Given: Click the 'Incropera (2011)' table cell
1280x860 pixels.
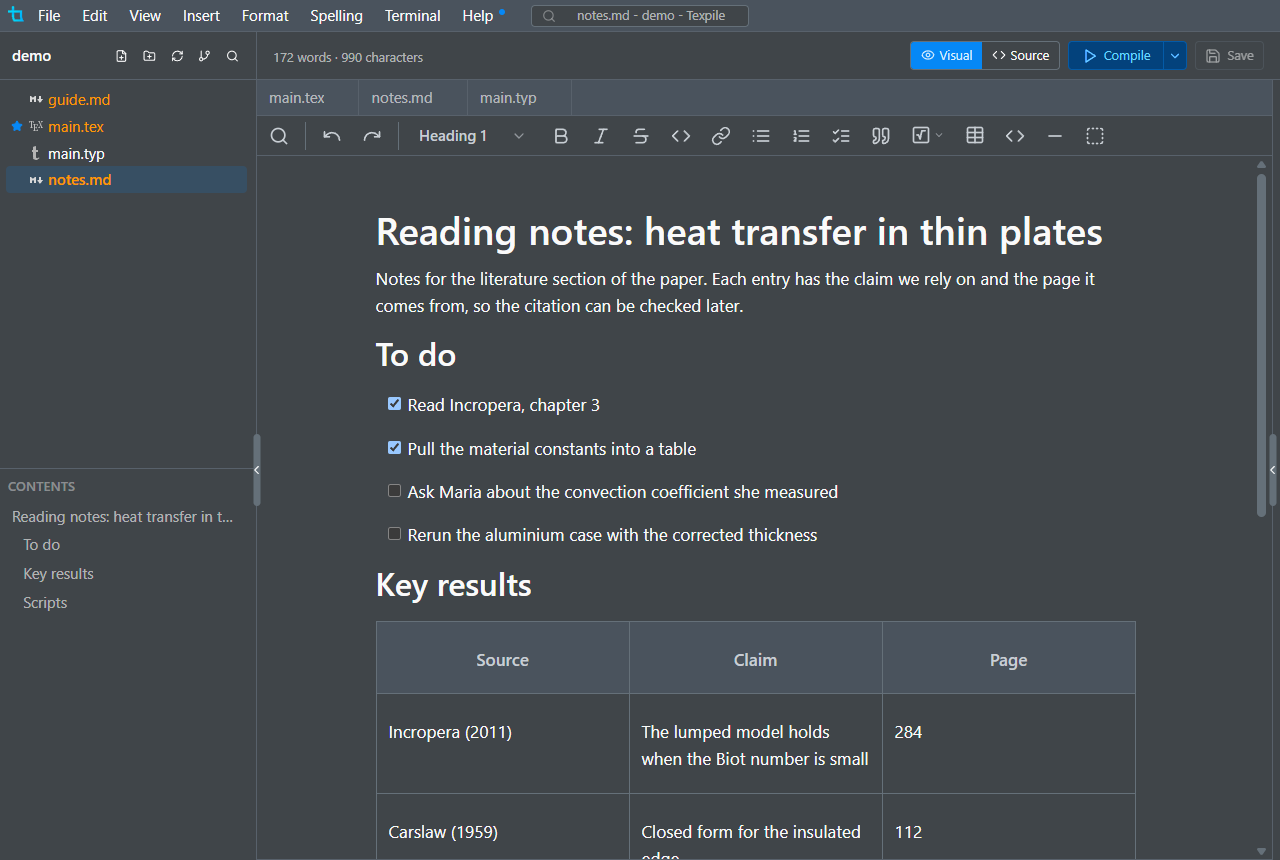Looking at the screenshot, I should [503, 744].
